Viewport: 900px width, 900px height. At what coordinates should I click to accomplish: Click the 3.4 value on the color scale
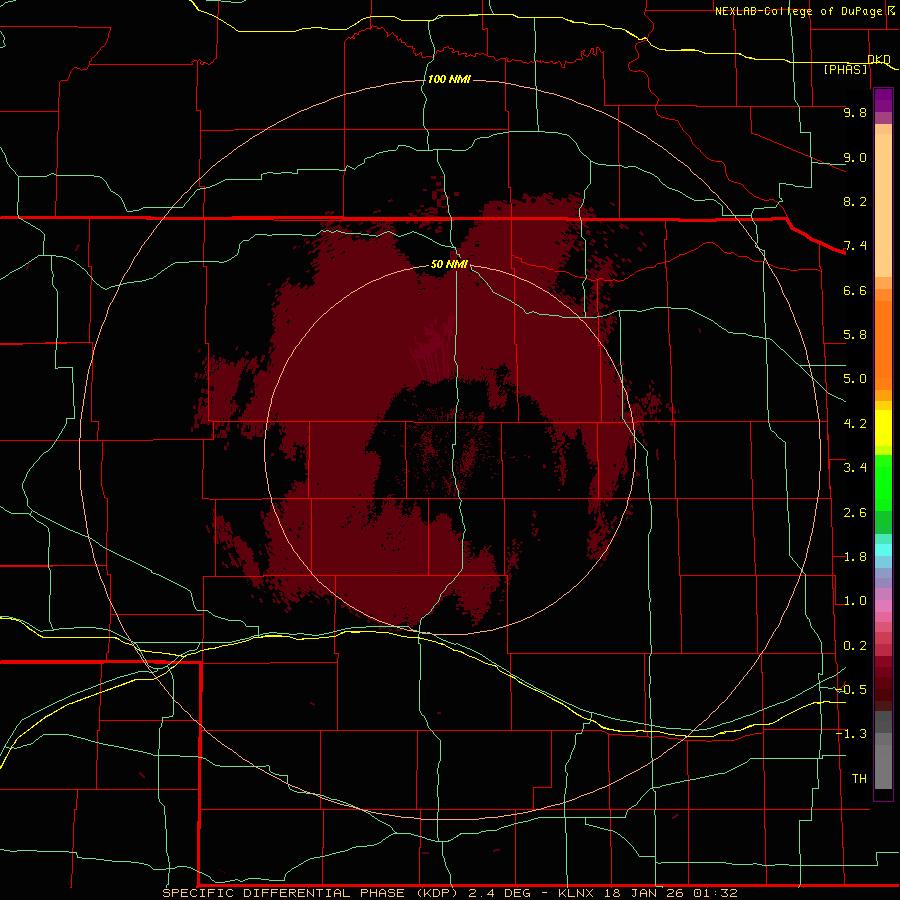point(855,468)
